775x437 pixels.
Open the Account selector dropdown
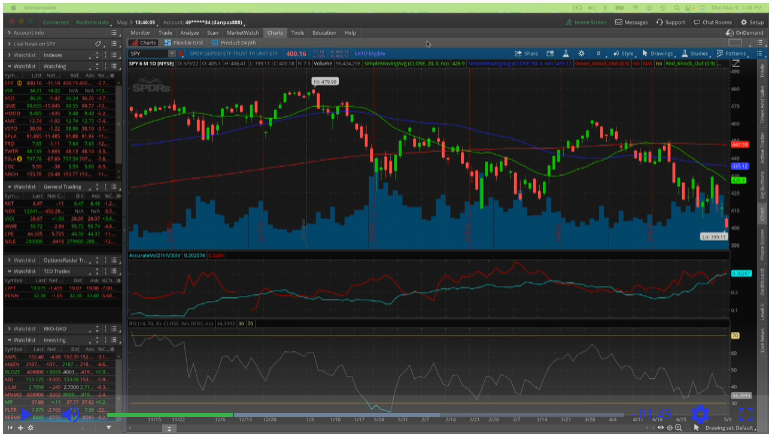204,22
